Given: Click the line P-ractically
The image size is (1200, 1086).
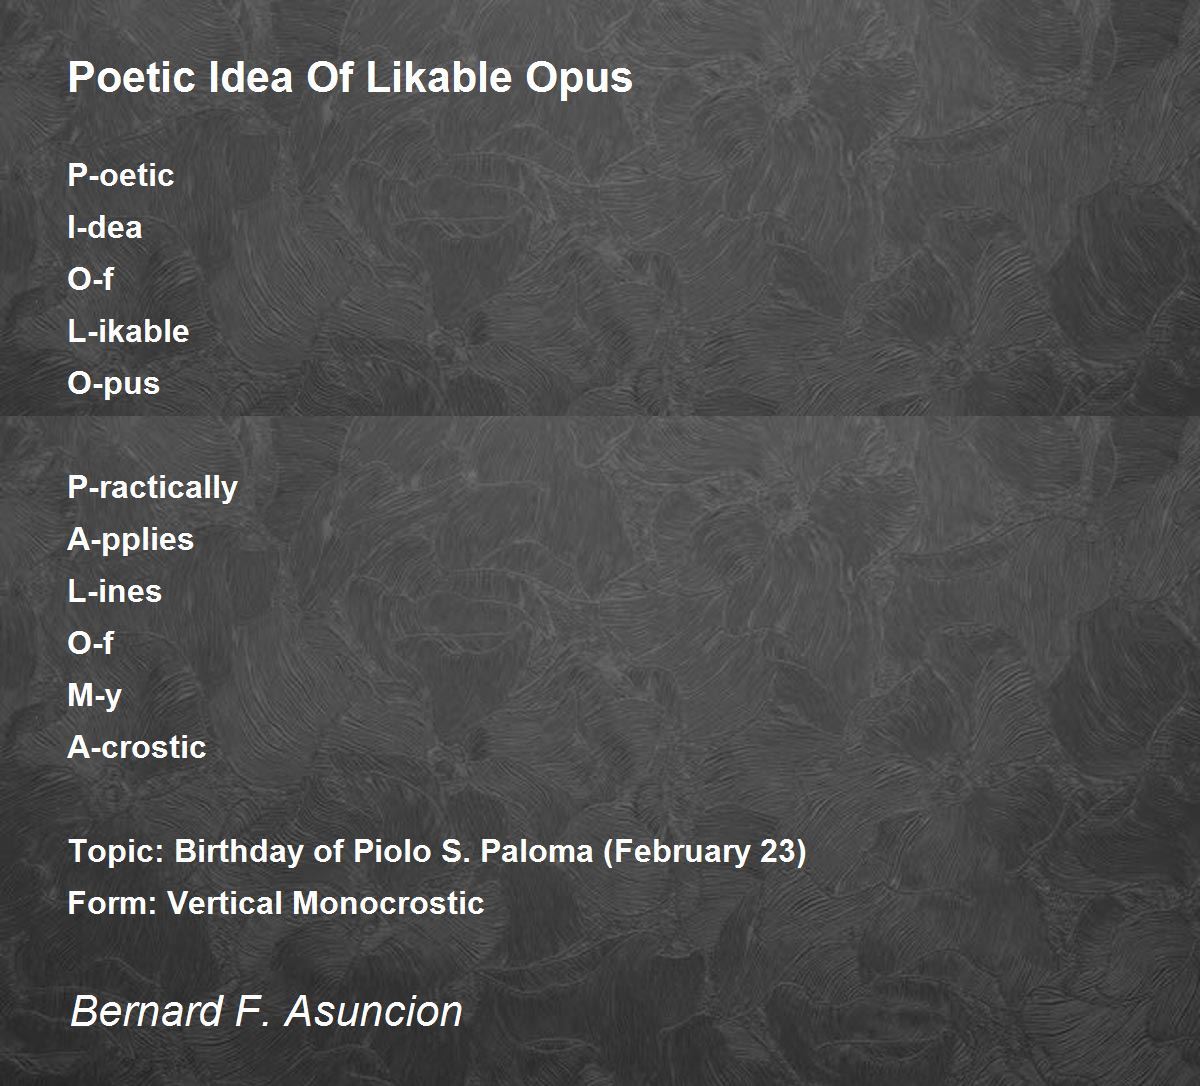Looking at the screenshot, I should point(153,487).
